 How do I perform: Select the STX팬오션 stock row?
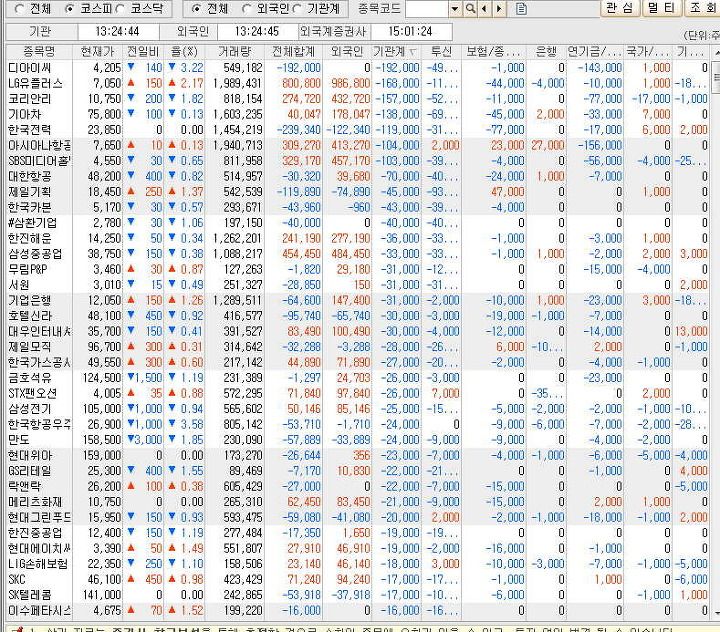[x=358, y=394]
